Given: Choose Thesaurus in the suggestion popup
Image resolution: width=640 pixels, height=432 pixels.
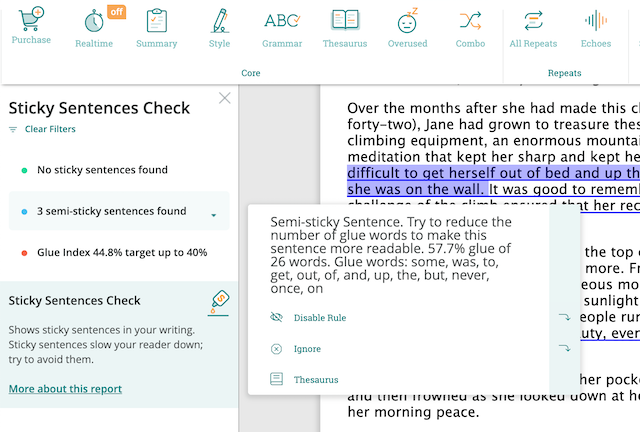Looking at the screenshot, I should click(x=316, y=380).
